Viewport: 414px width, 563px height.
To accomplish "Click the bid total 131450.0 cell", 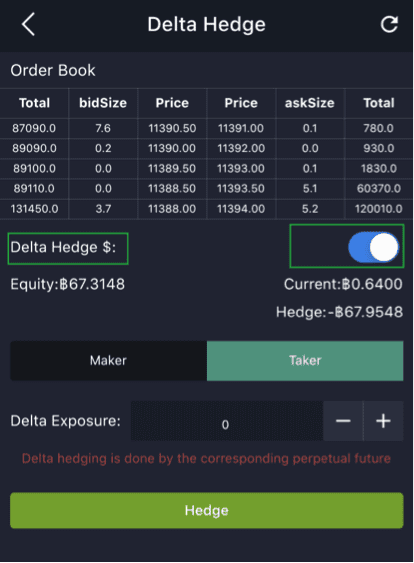I will point(34,209).
